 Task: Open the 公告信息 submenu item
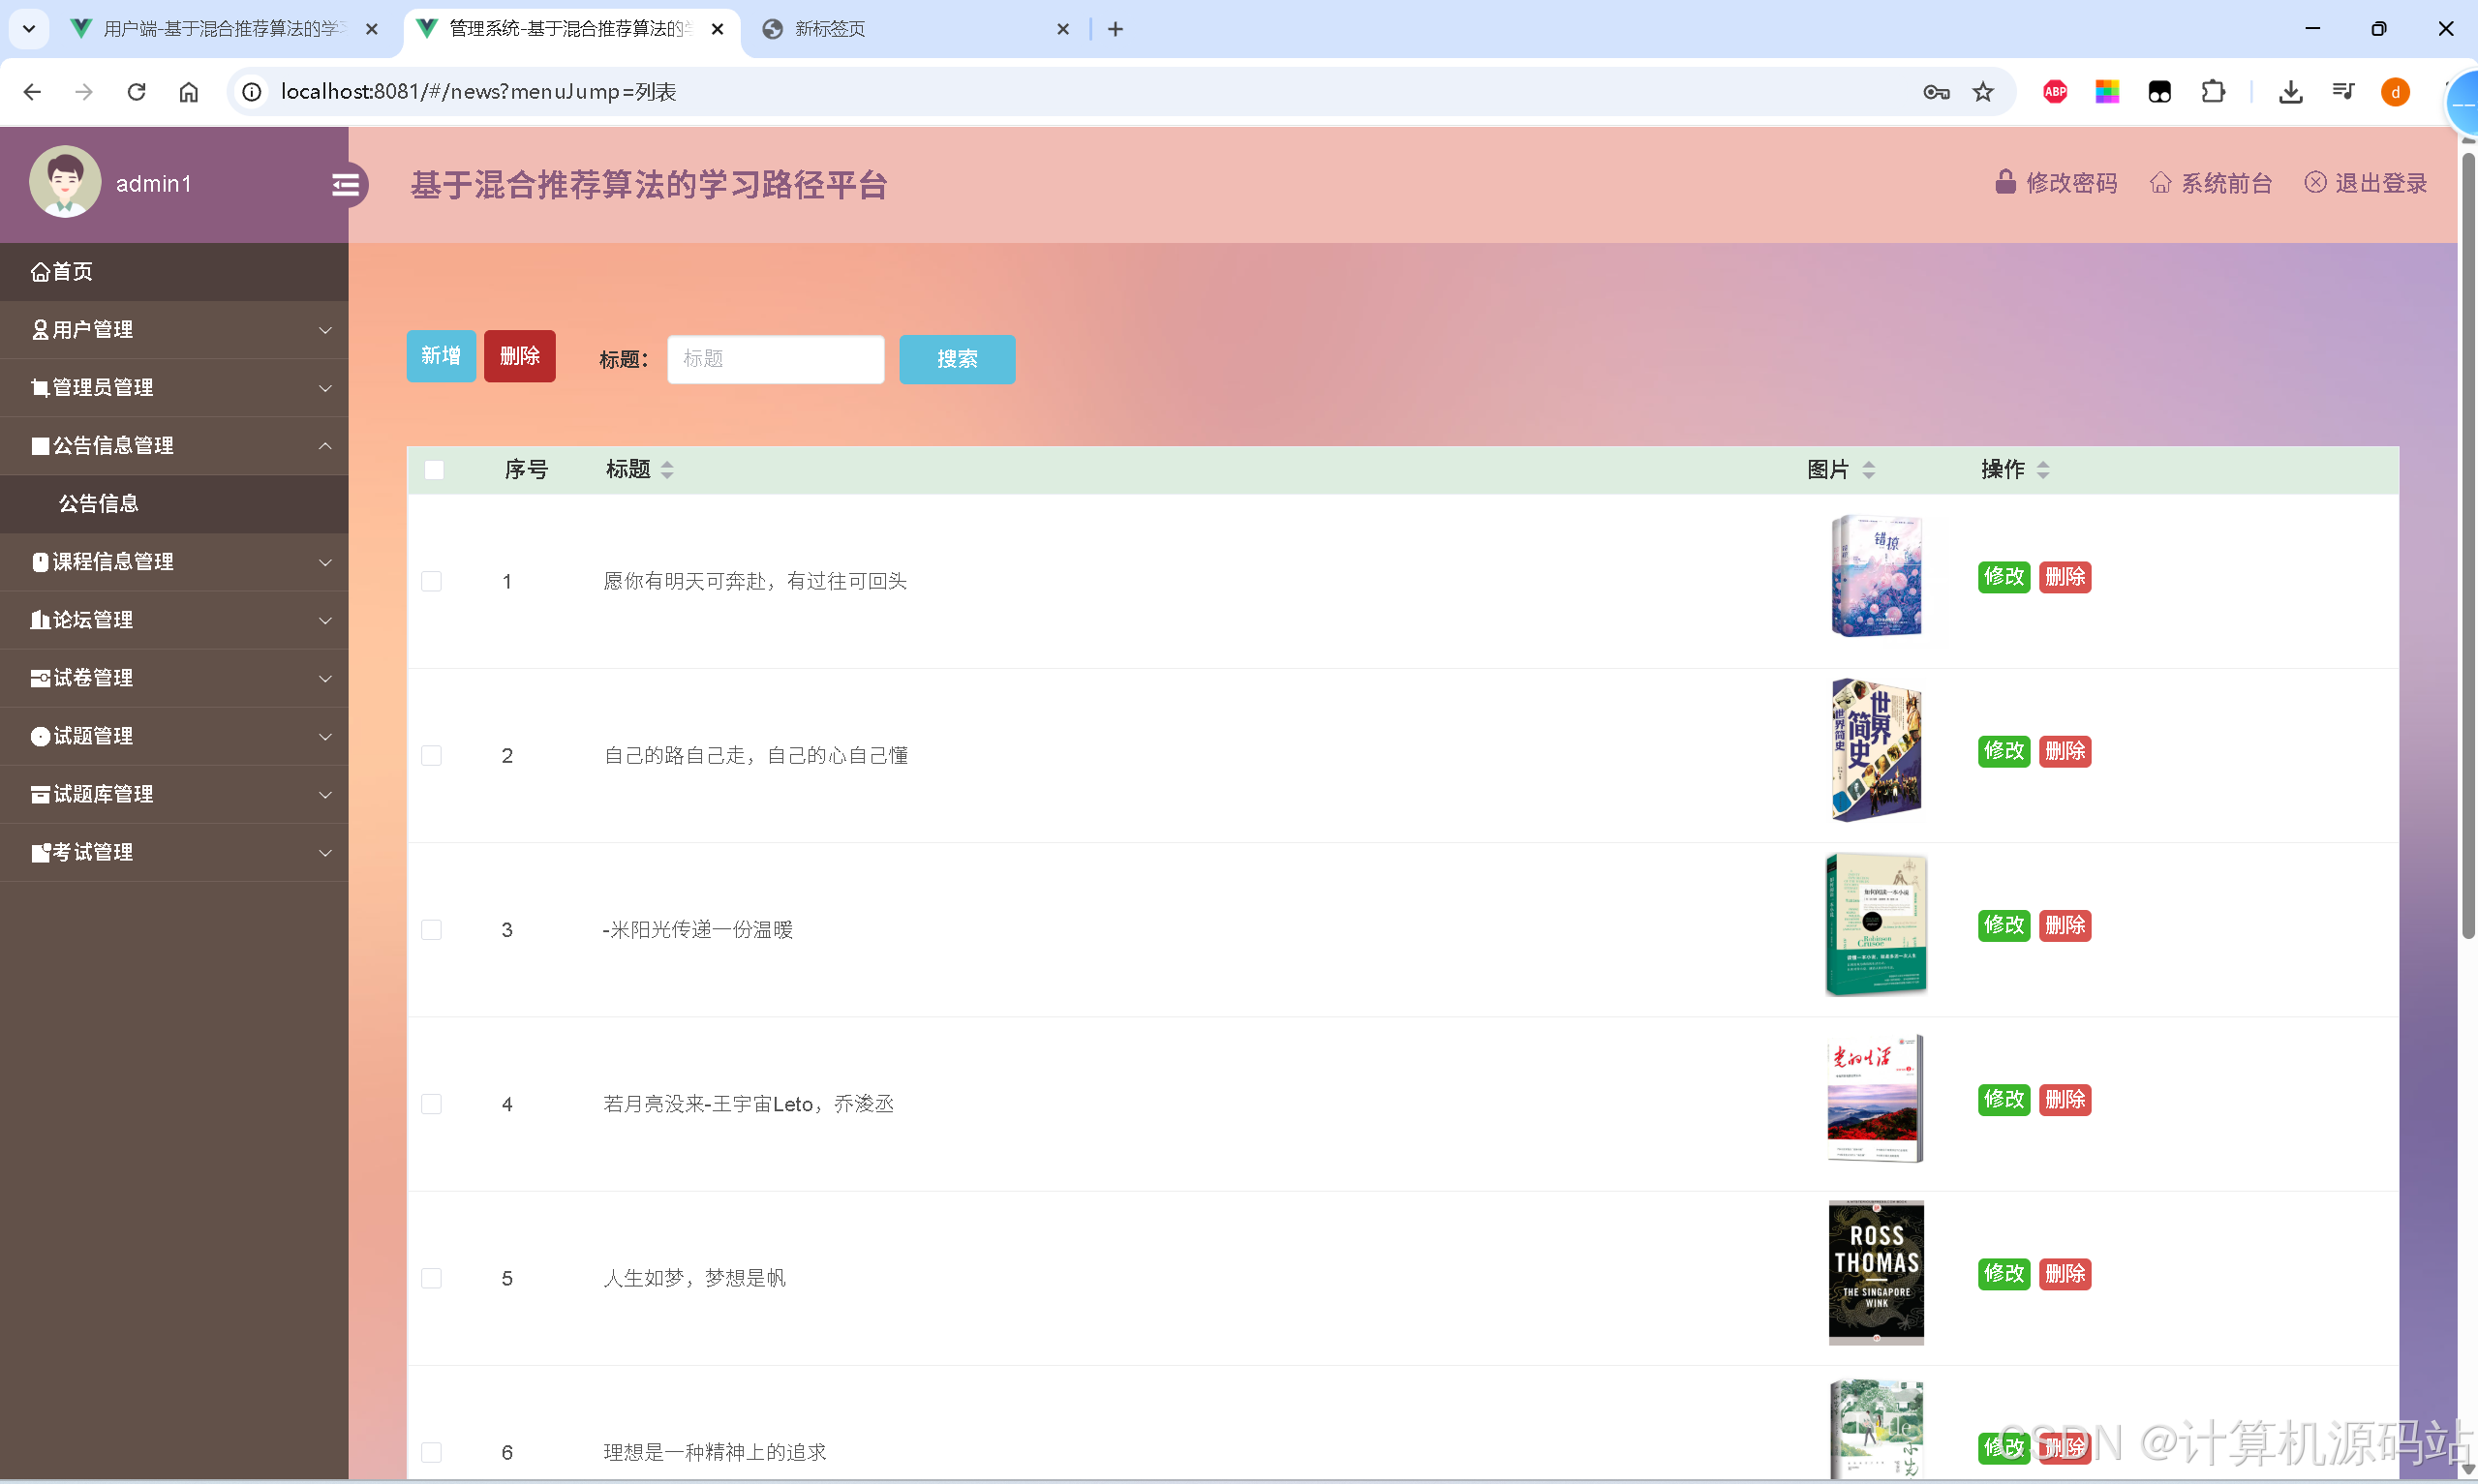pyautogui.click(x=100, y=503)
